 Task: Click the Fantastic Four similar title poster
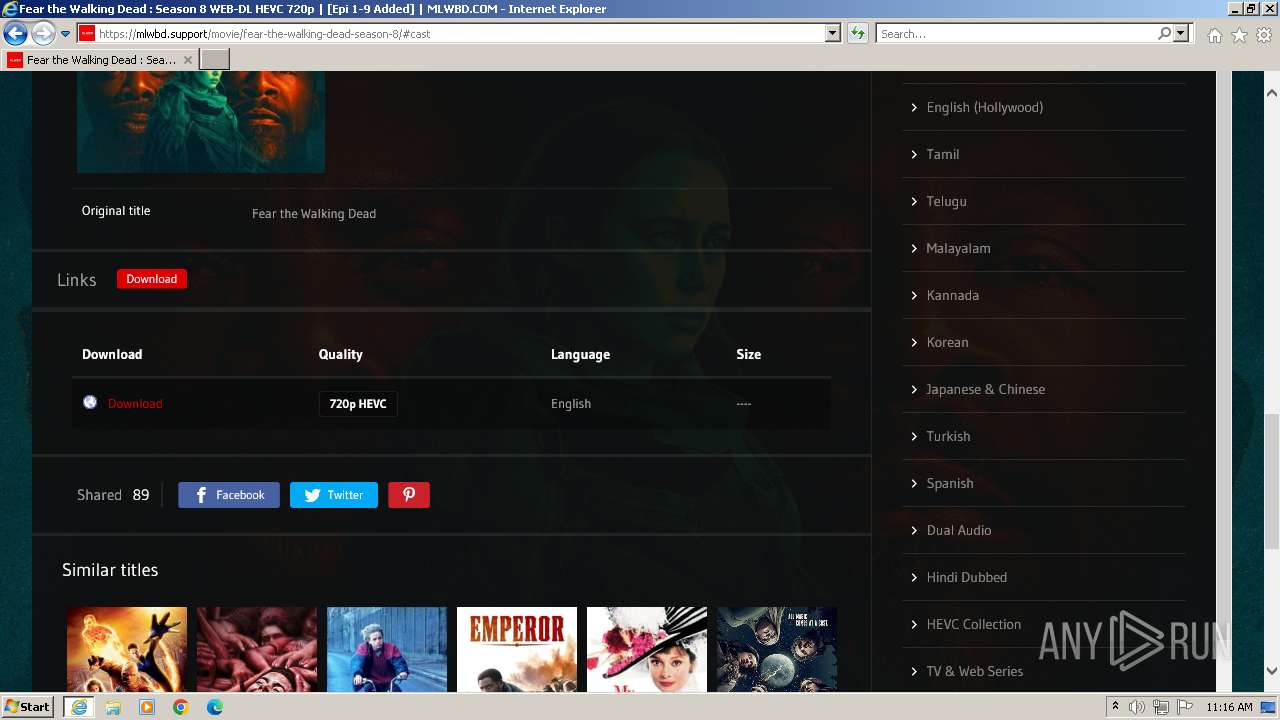pyautogui.click(x=127, y=649)
